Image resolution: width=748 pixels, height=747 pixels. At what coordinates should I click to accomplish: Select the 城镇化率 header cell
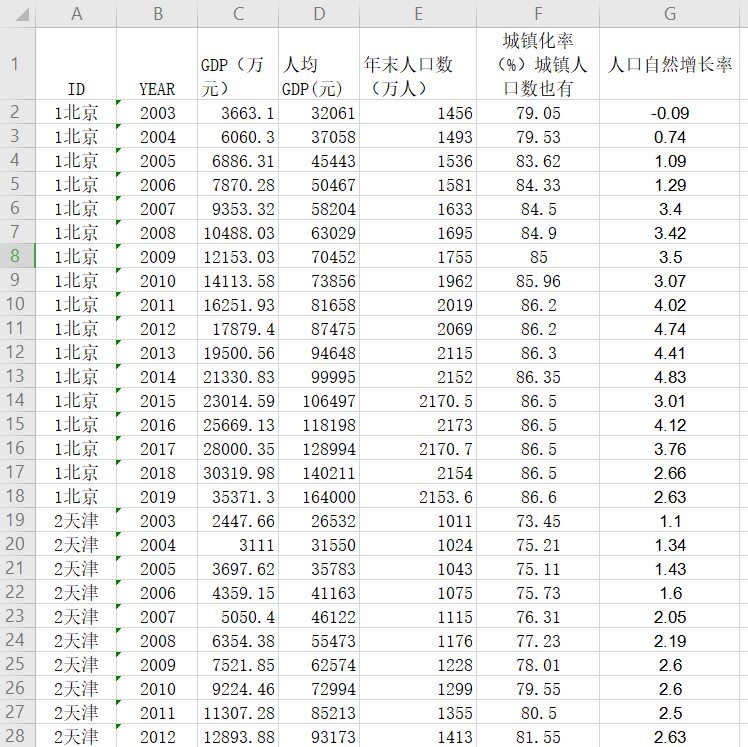coord(538,64)
